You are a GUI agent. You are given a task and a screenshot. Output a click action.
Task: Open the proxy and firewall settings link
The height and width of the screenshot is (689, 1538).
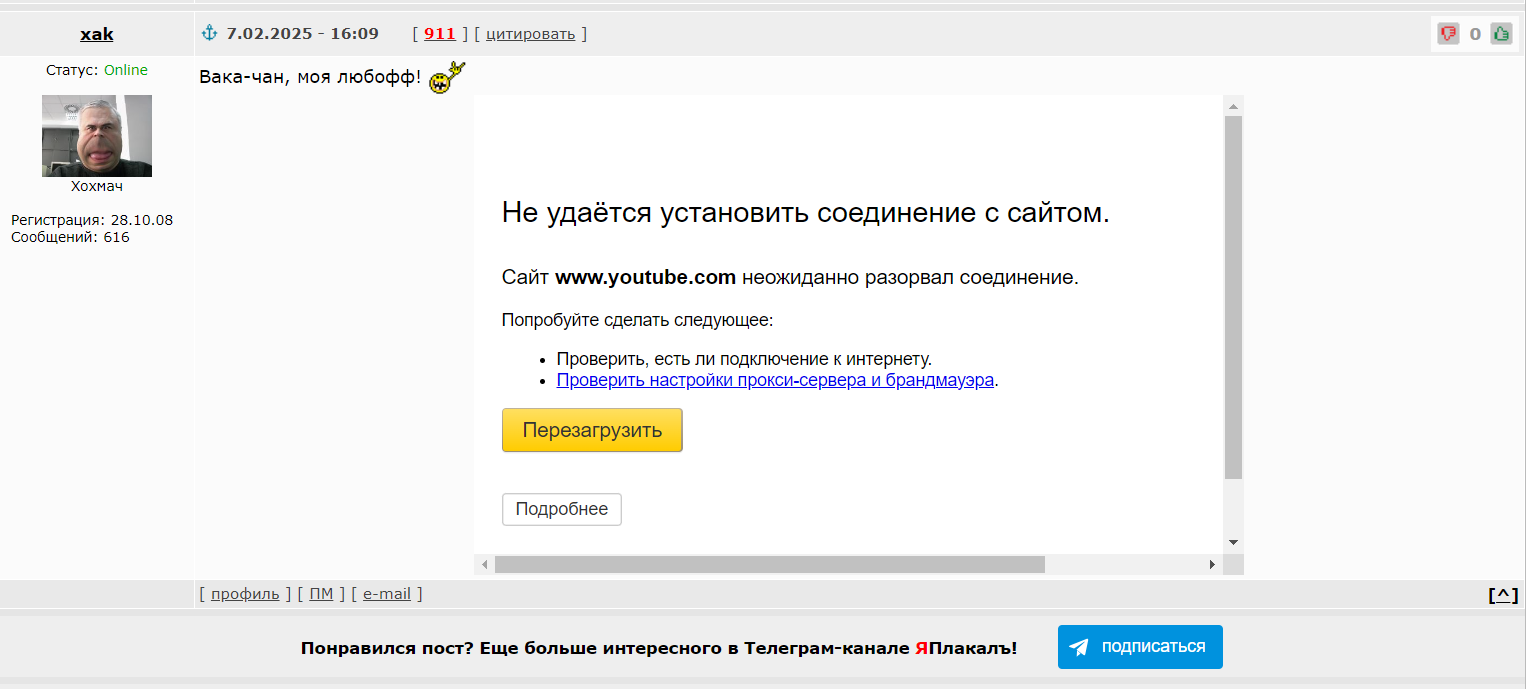click(x=775, y=380)
